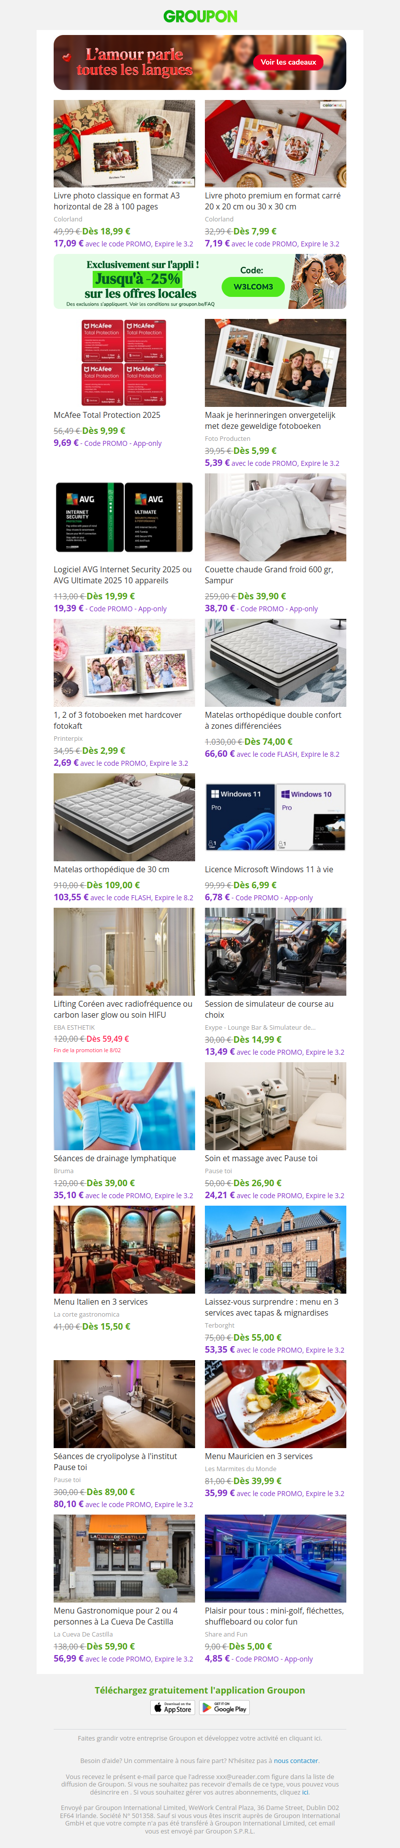Open the racing simulator session image
The image size is (400, 1848).
(x=276, y=951)
